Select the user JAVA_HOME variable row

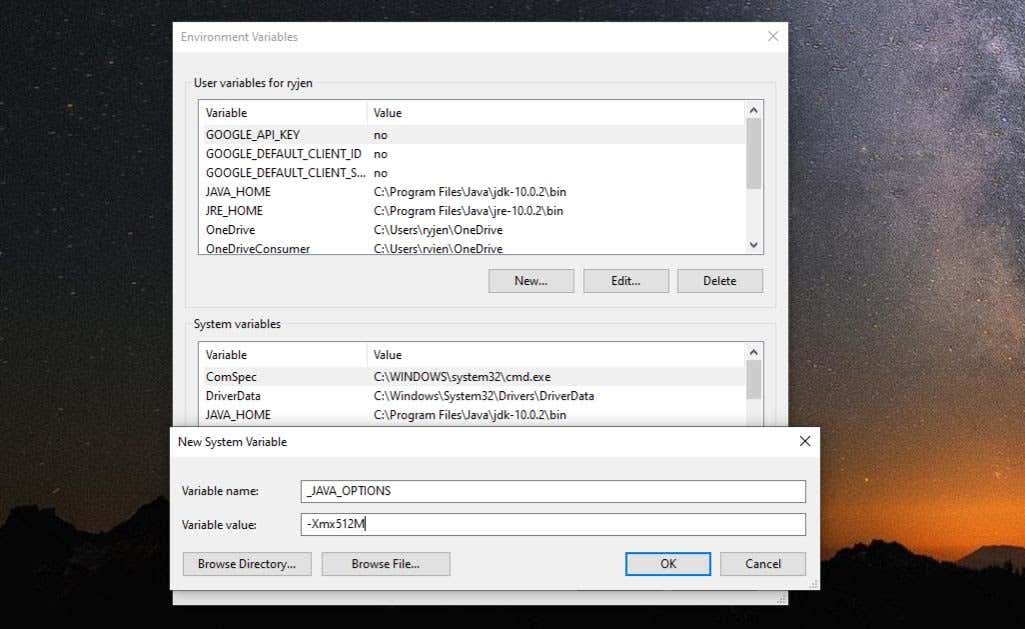474,192
